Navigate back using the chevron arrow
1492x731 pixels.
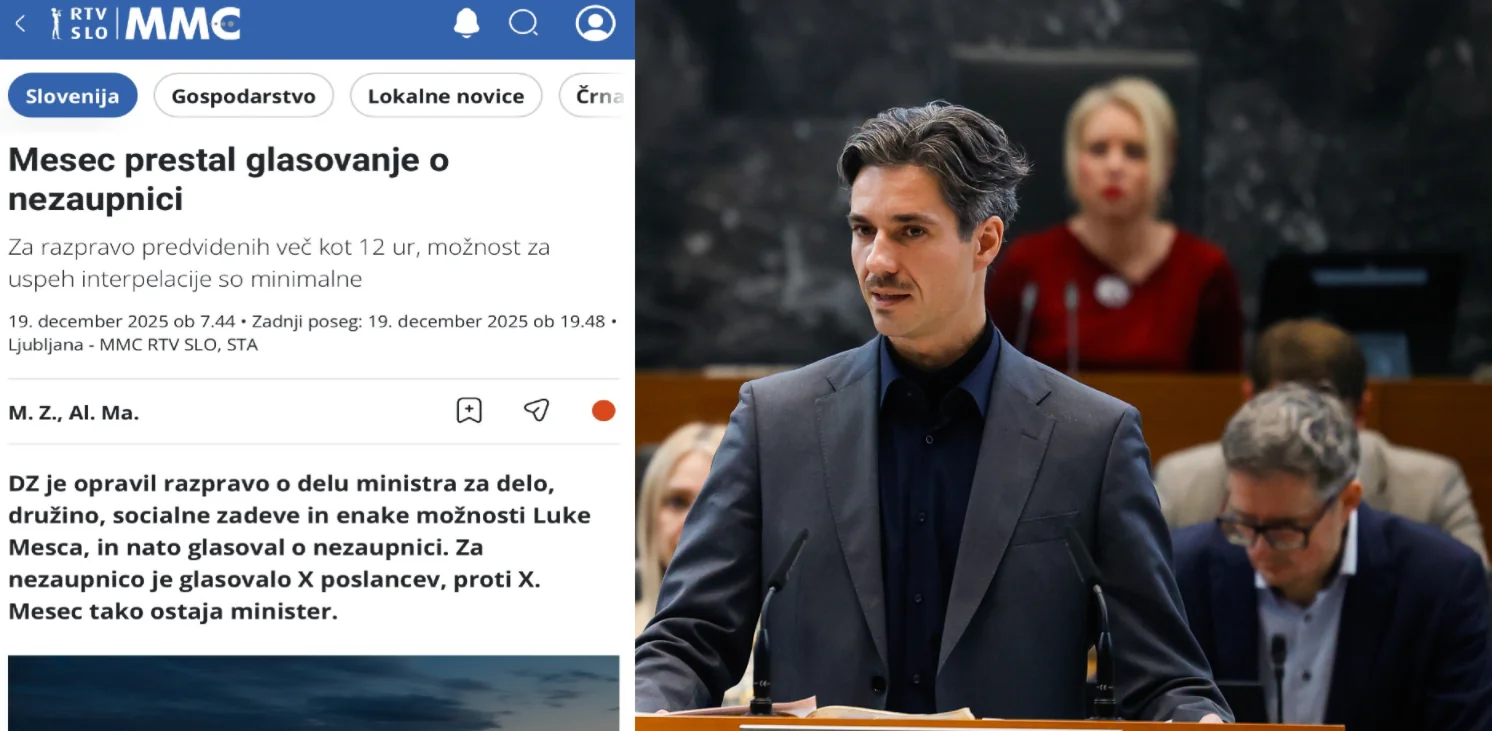tap(20, 22)
